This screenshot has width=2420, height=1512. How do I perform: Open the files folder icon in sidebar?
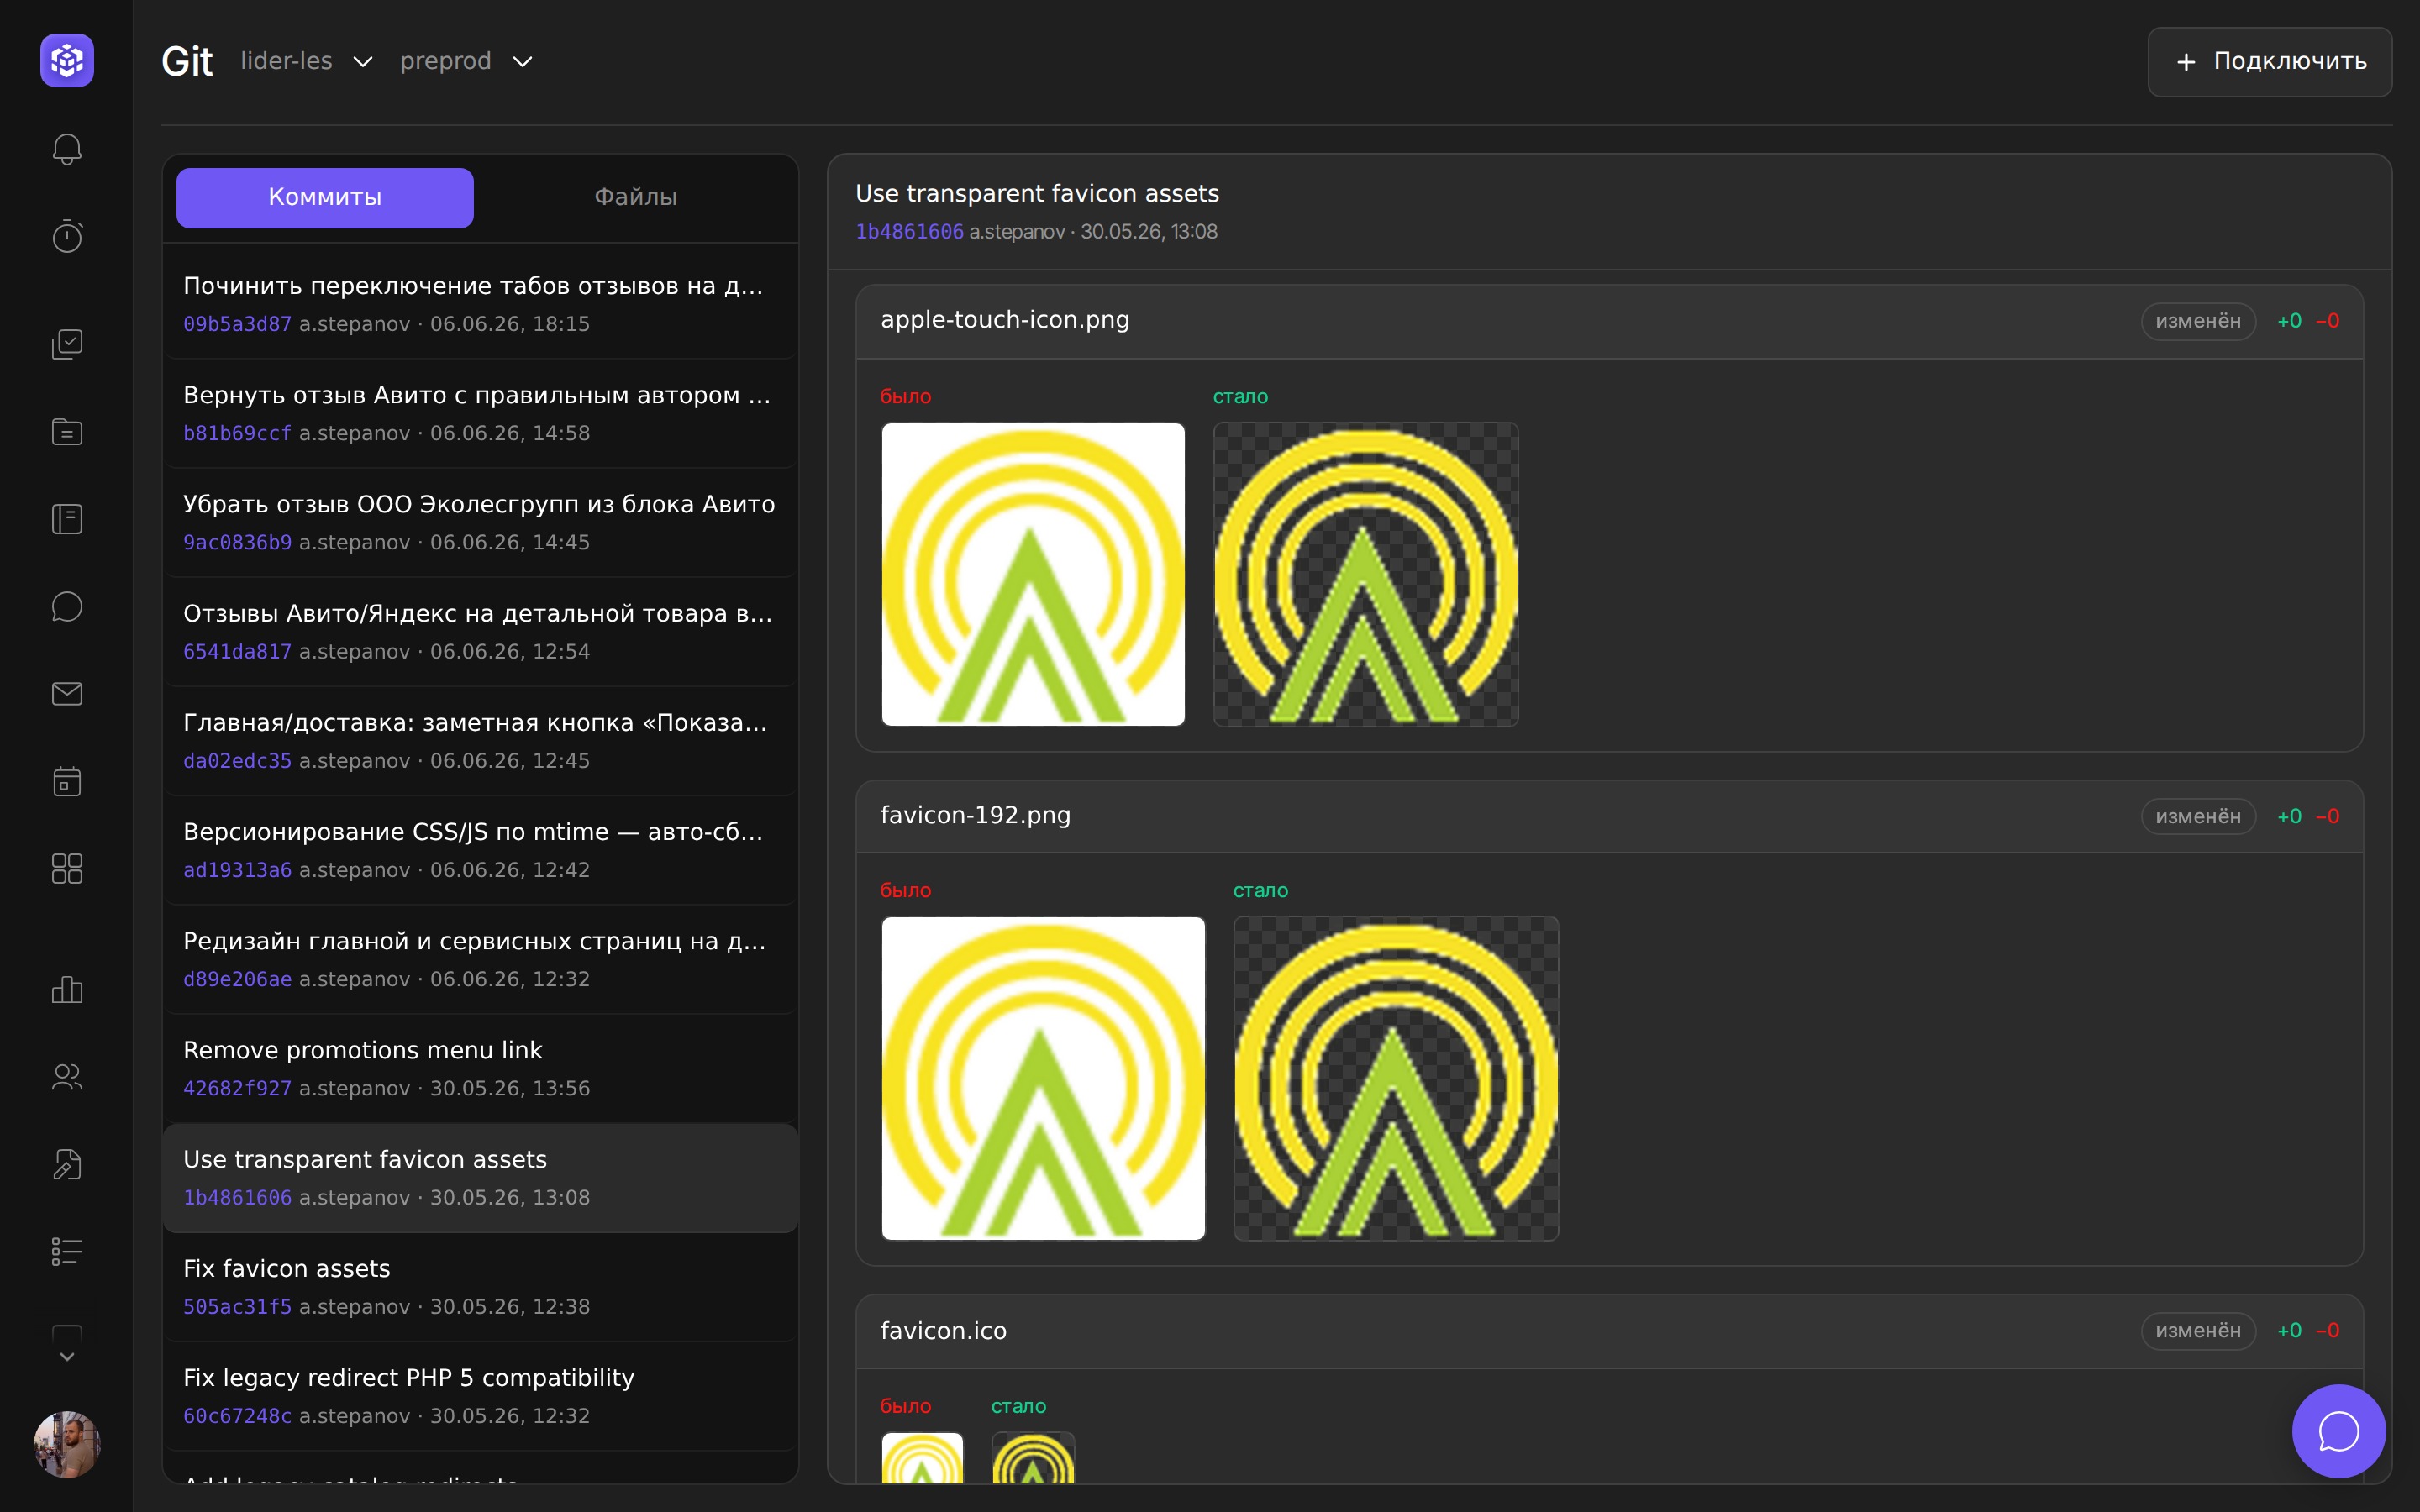point(67,431)
